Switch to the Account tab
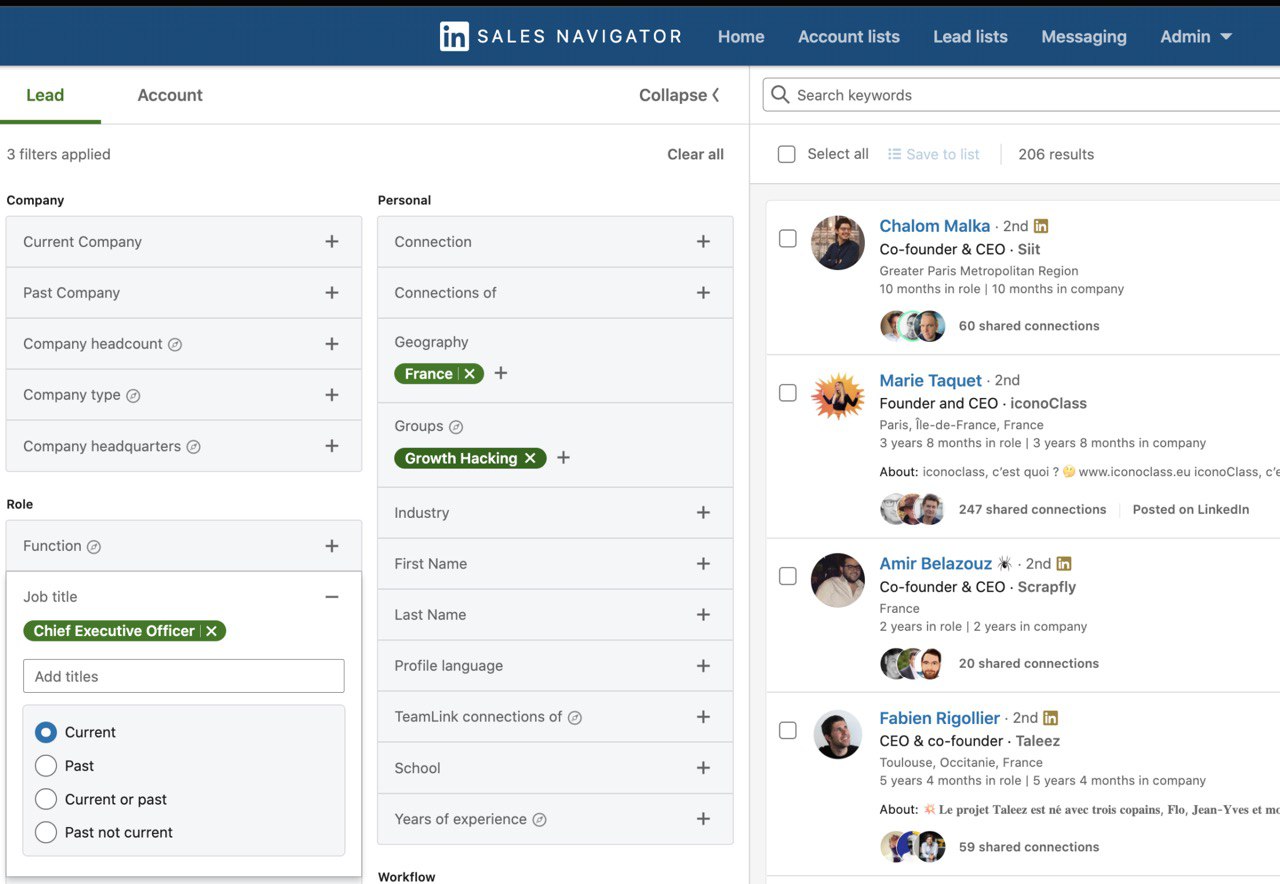 click(169, 95)
